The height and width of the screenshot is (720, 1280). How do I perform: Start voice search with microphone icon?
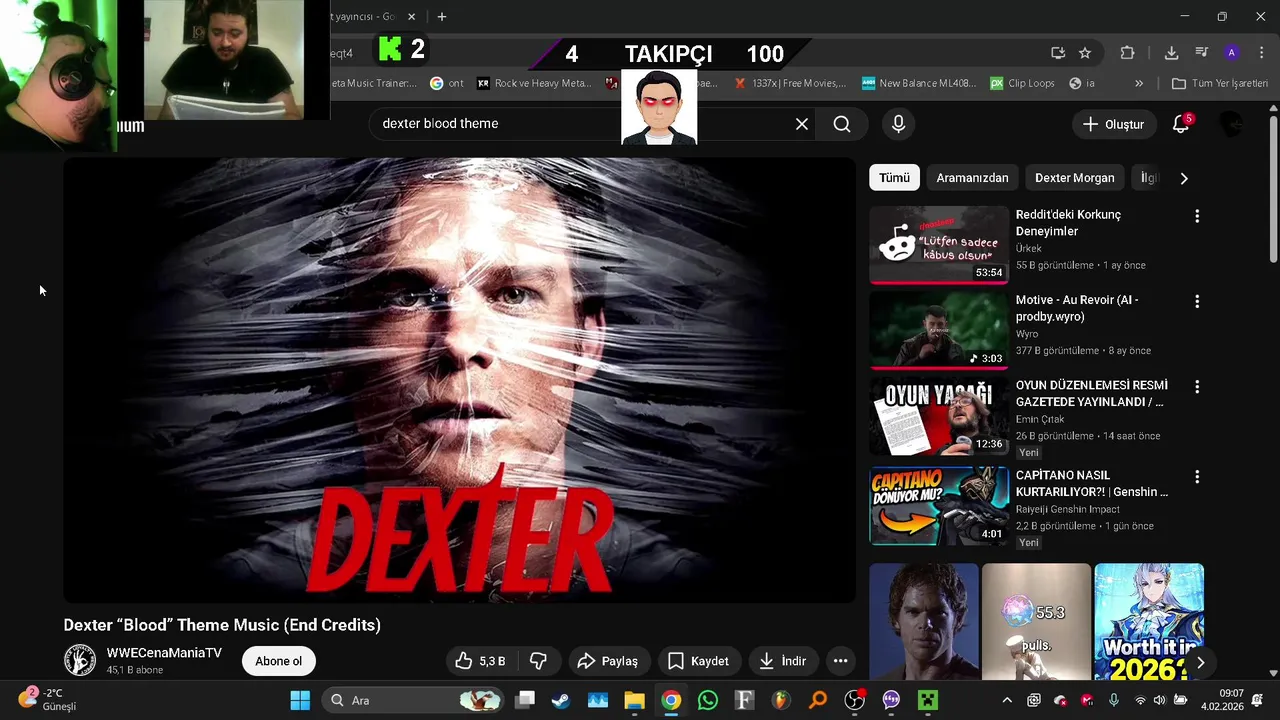tap(898, 124)
